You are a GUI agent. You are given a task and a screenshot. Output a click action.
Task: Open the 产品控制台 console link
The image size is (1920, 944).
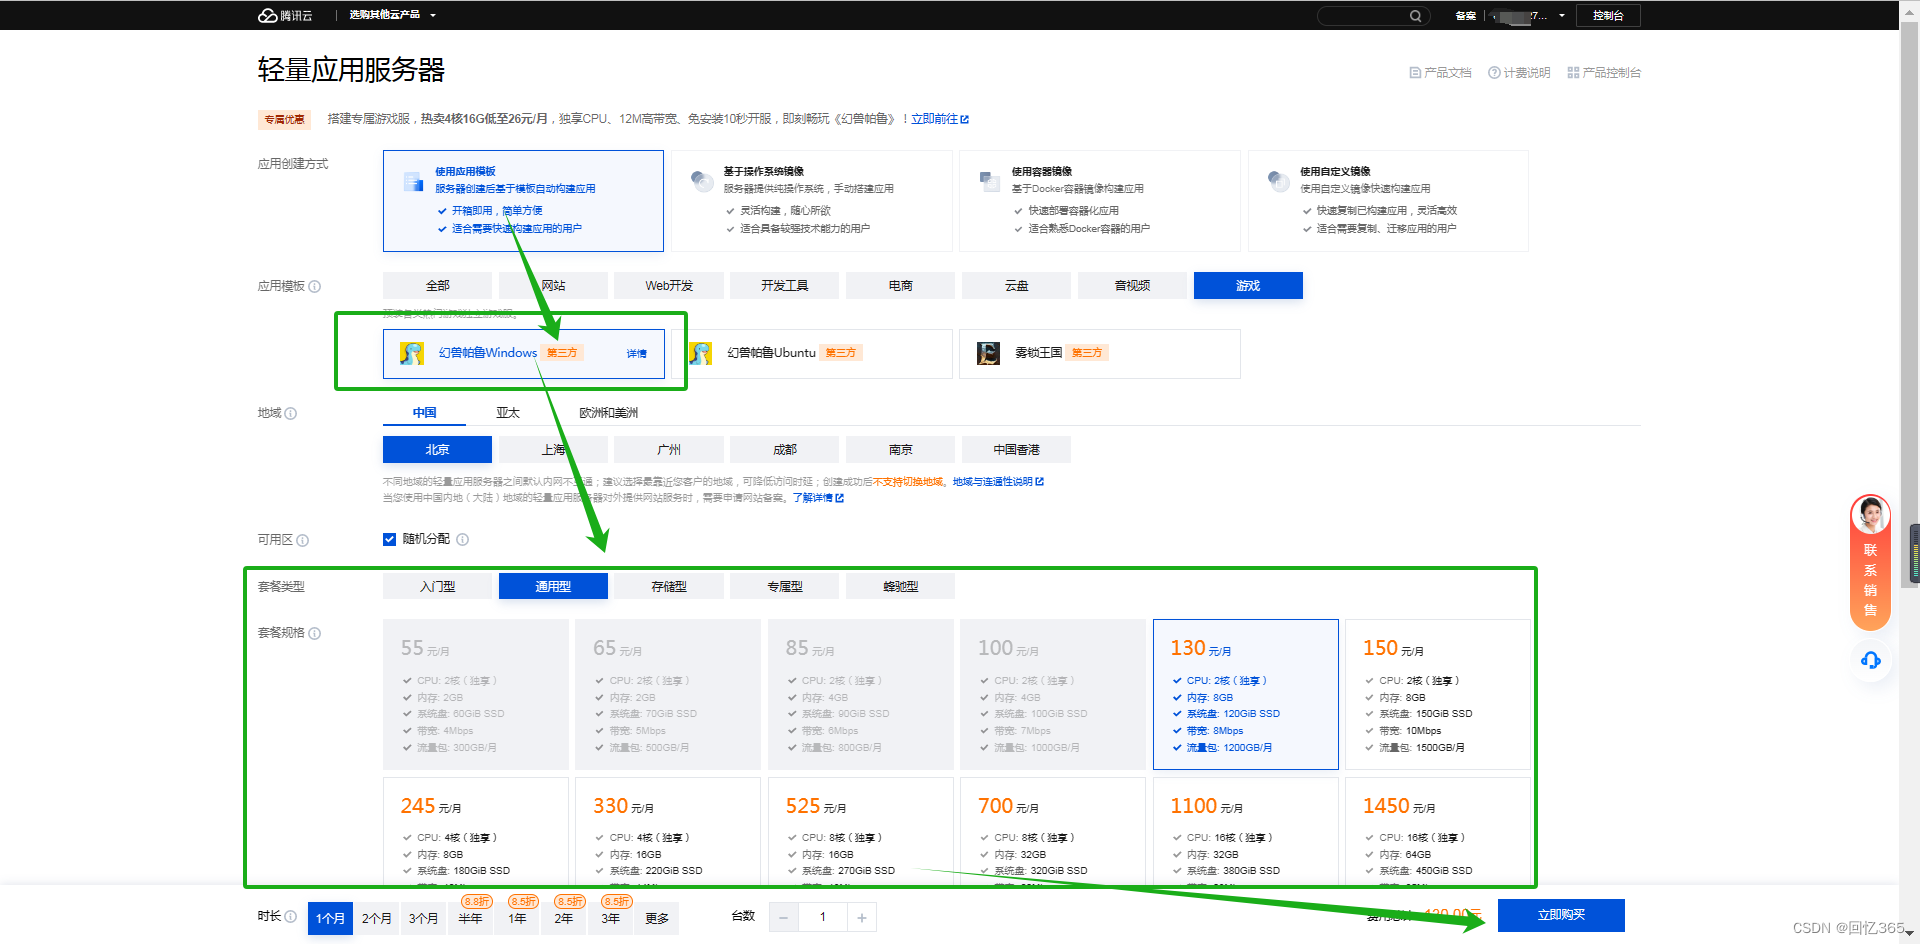click(x=1604, y=73)
